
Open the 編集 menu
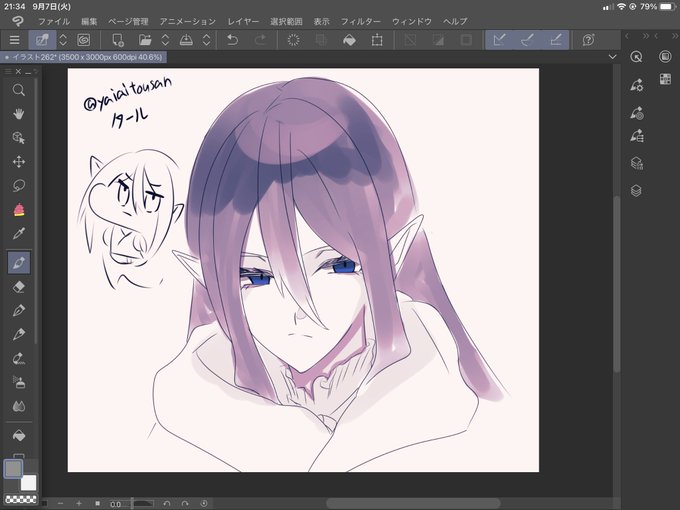(89, 22)
